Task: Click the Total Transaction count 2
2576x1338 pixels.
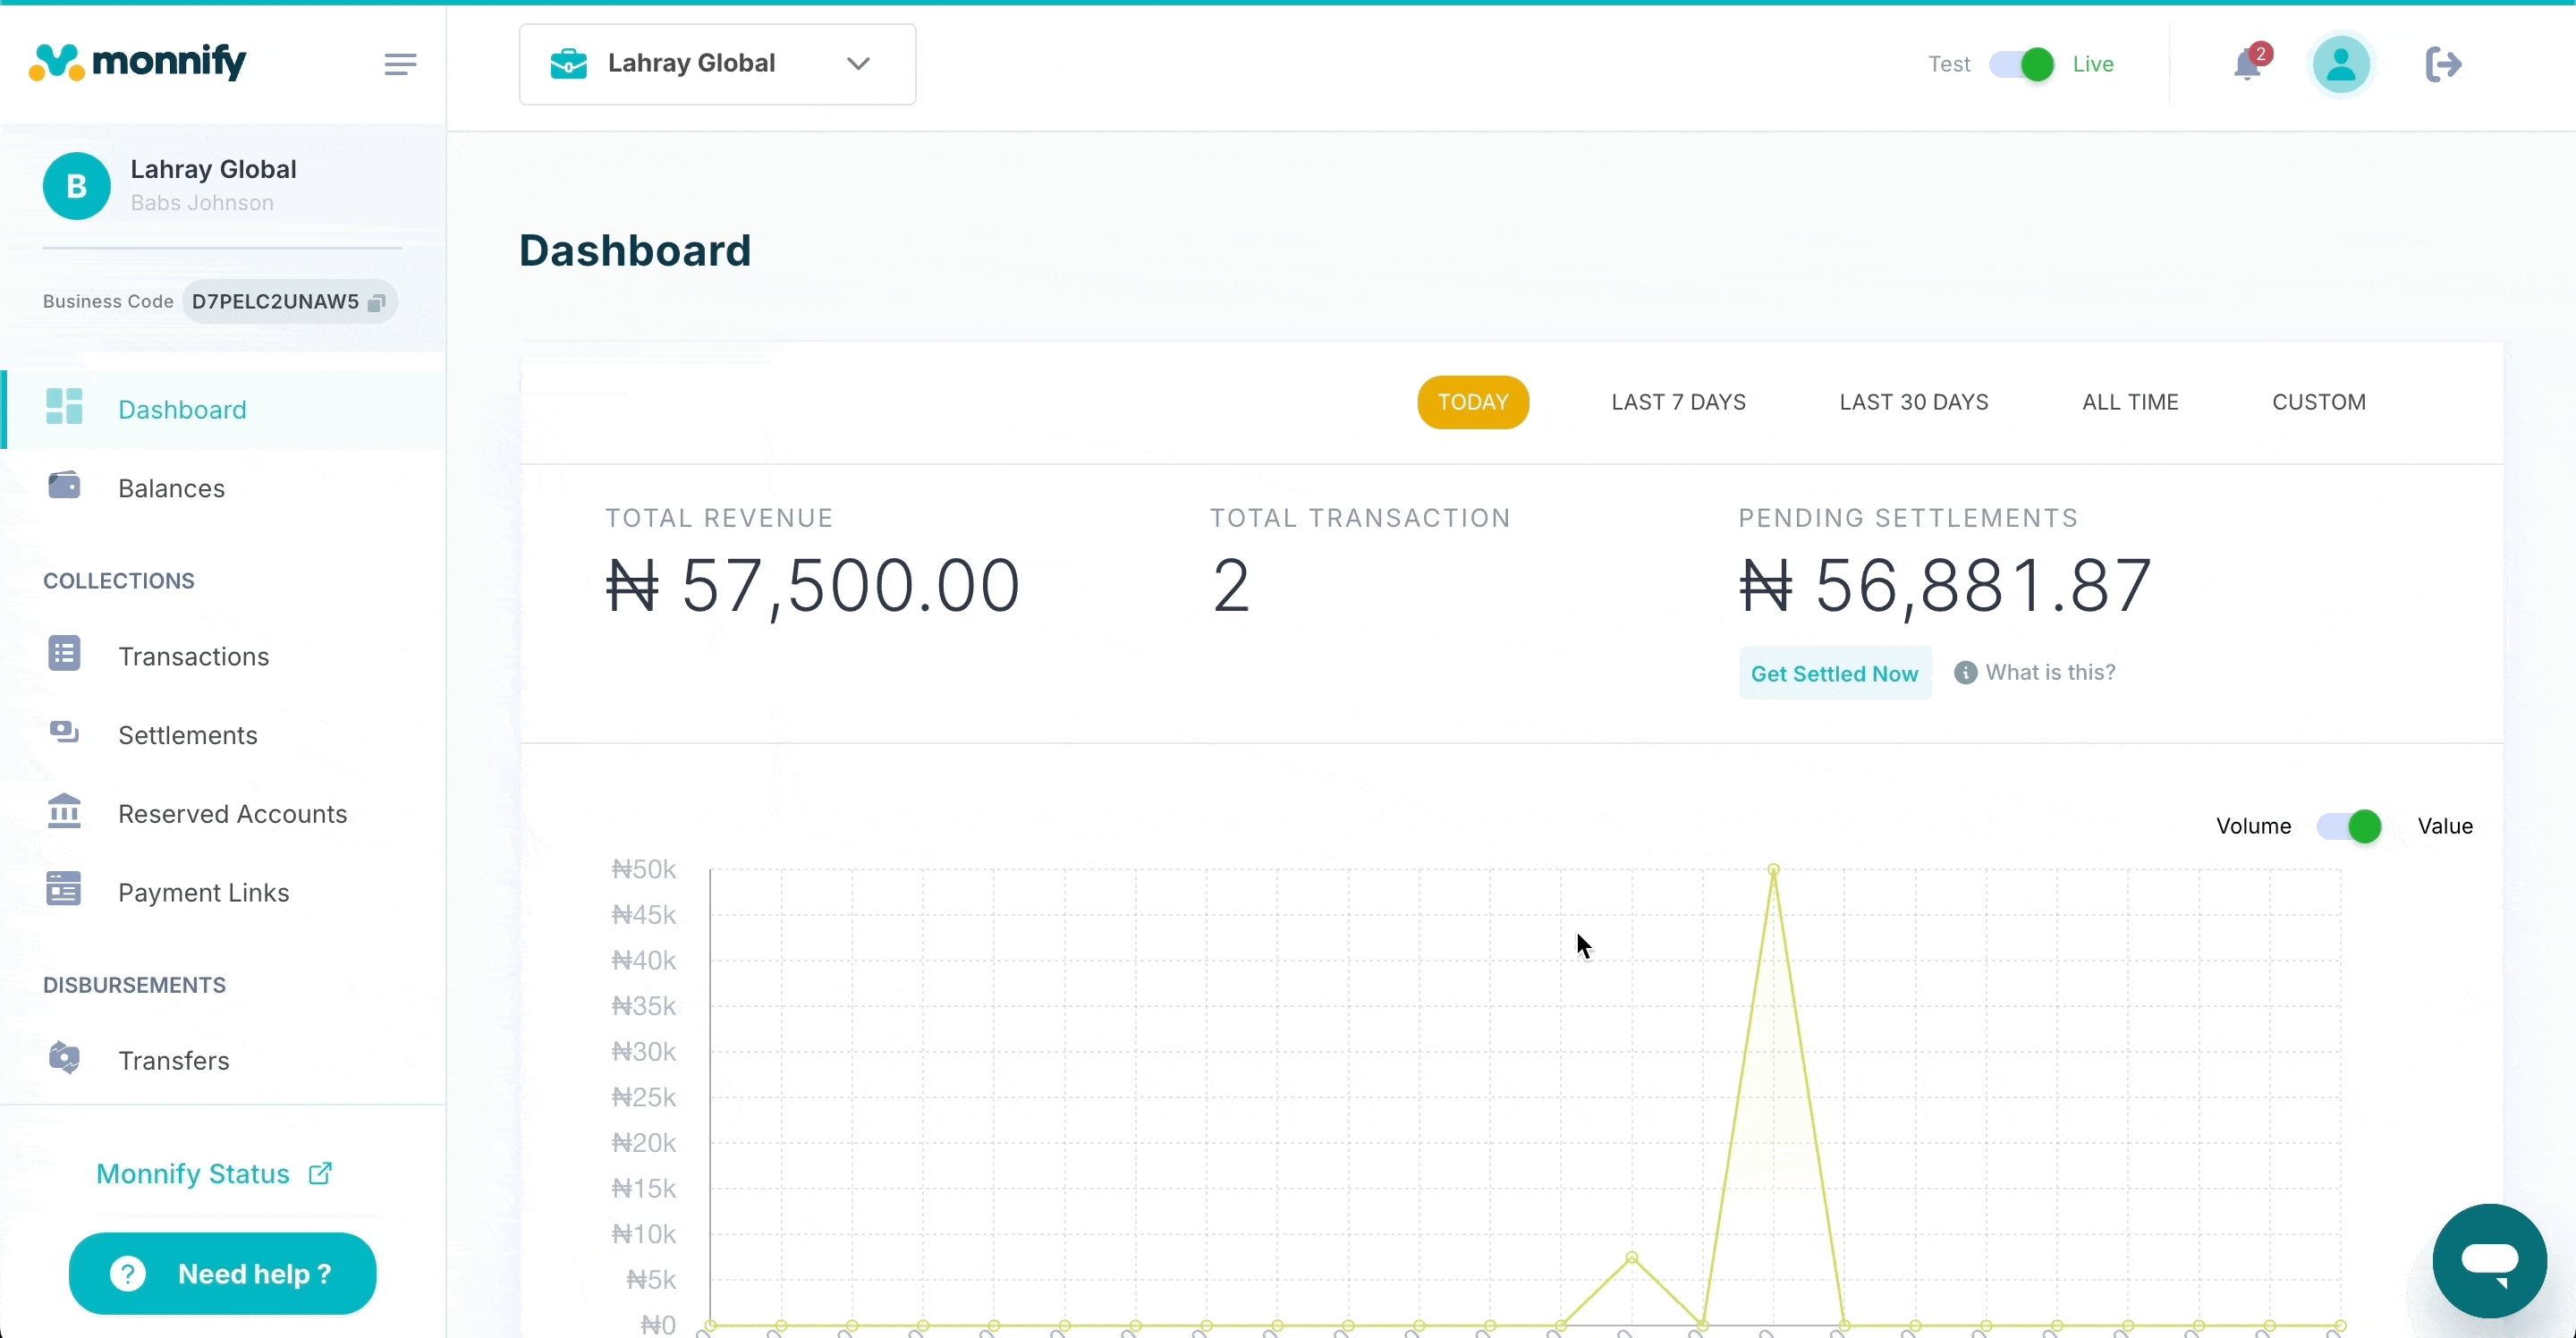Action: pos(1231,585)
